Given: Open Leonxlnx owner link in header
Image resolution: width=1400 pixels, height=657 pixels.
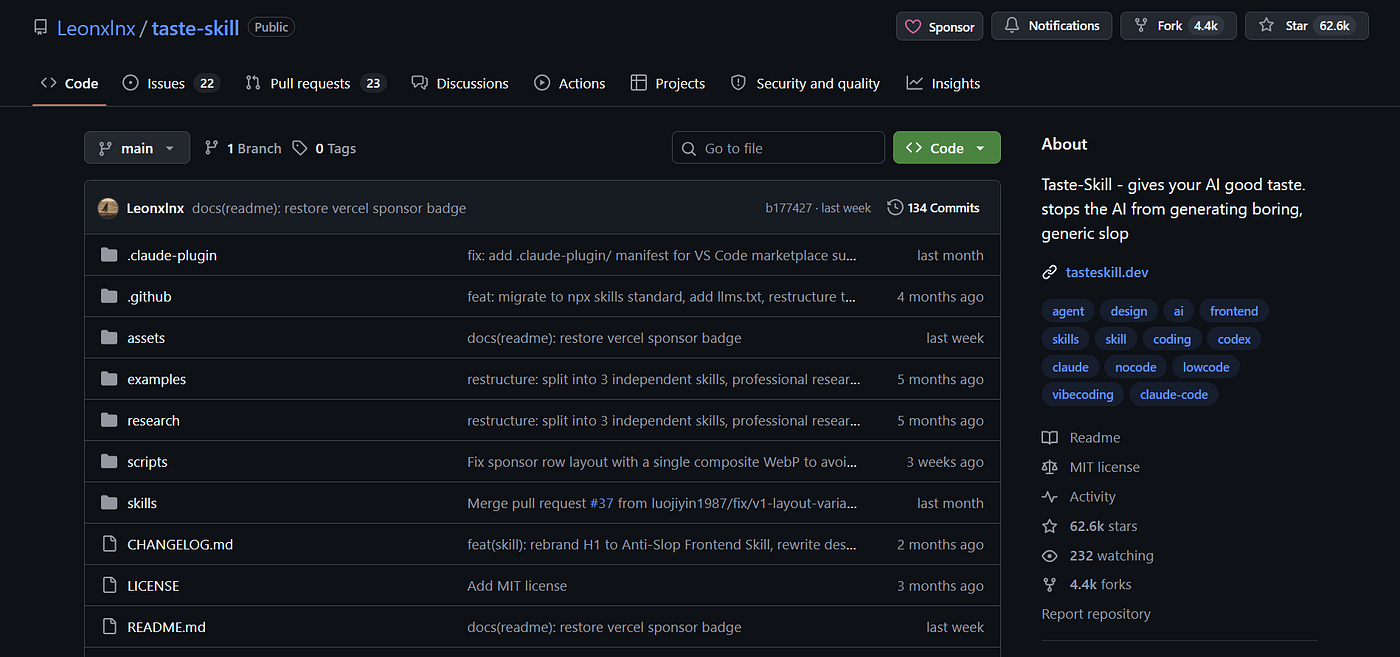Looking at the screenshot, I should pos(96,28).
